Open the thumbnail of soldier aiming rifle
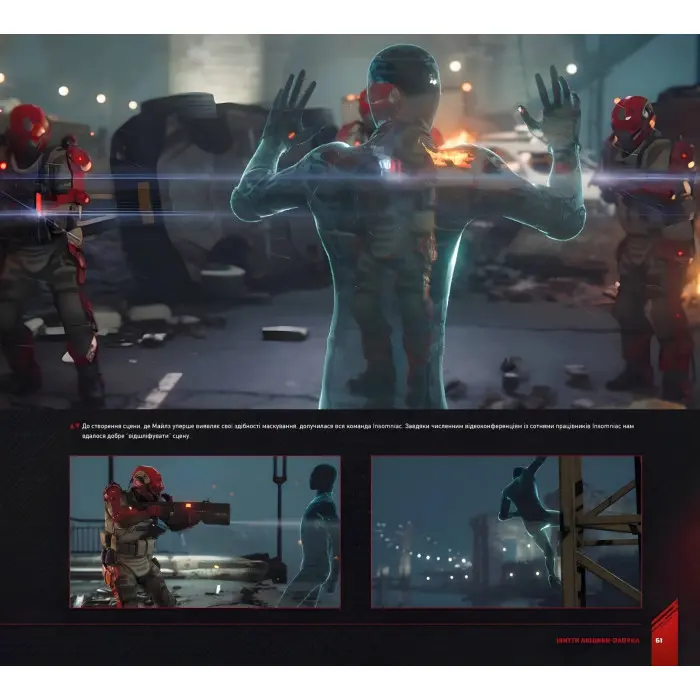The image size is (700, 700). coord(204,531)
